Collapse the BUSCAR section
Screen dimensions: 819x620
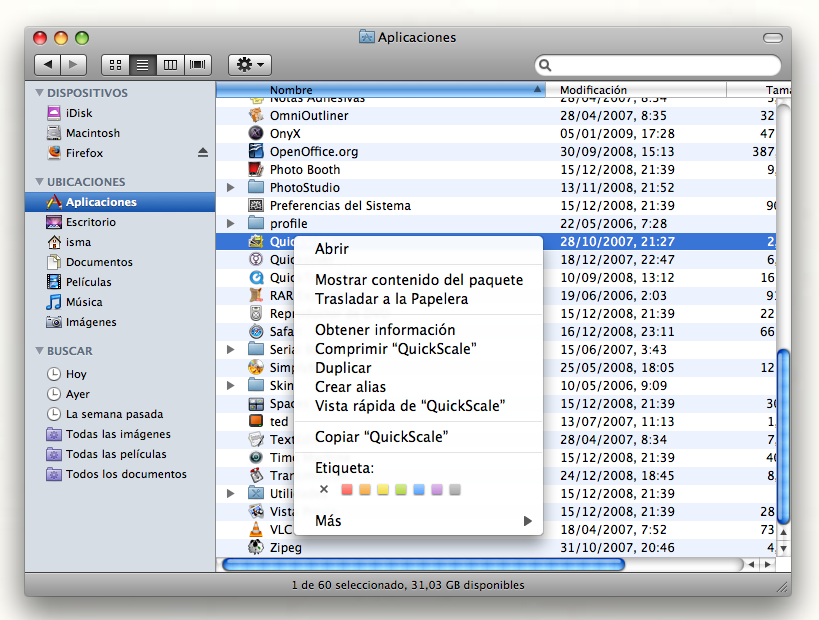(x=40, y=350)
